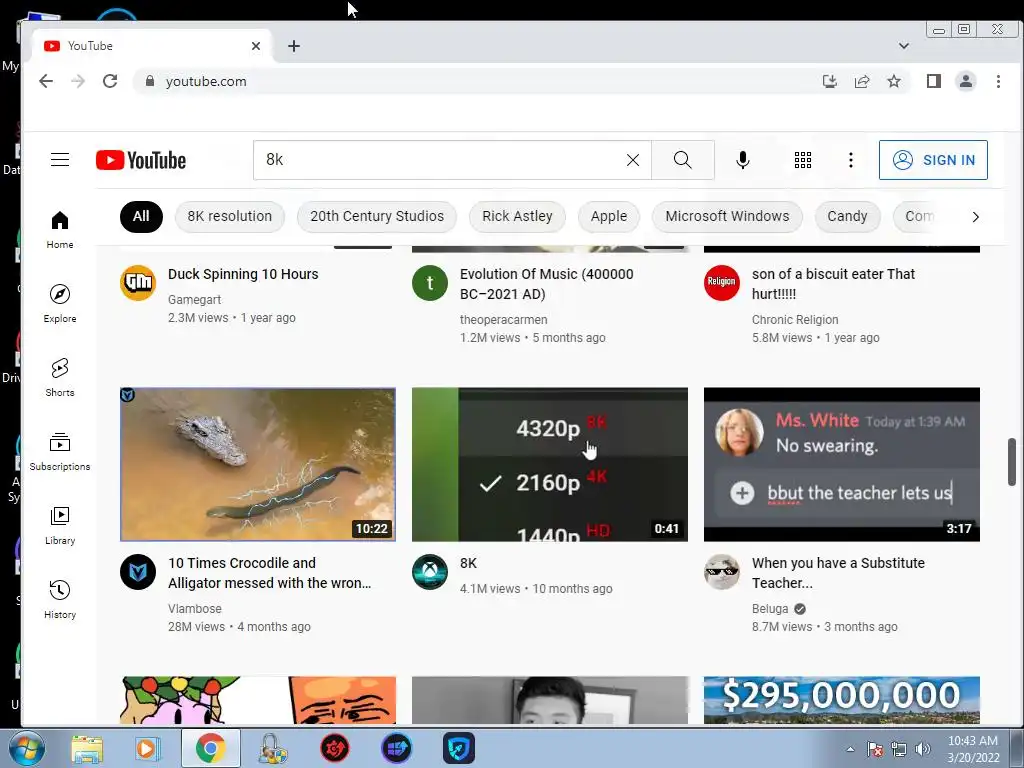
Task: Click the taskbar volume speaker icon
Action: point(923,749)
